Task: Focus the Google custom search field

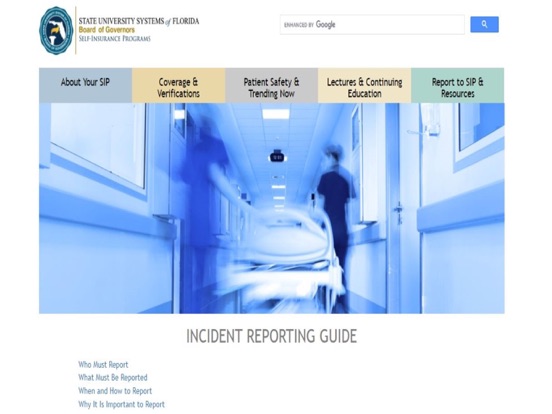Action: [372, 24]
